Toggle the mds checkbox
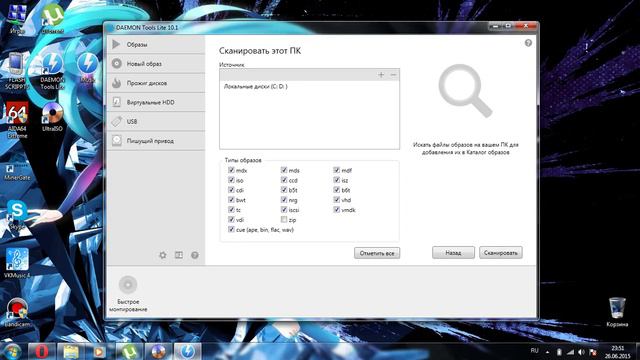 pos(284,170)
